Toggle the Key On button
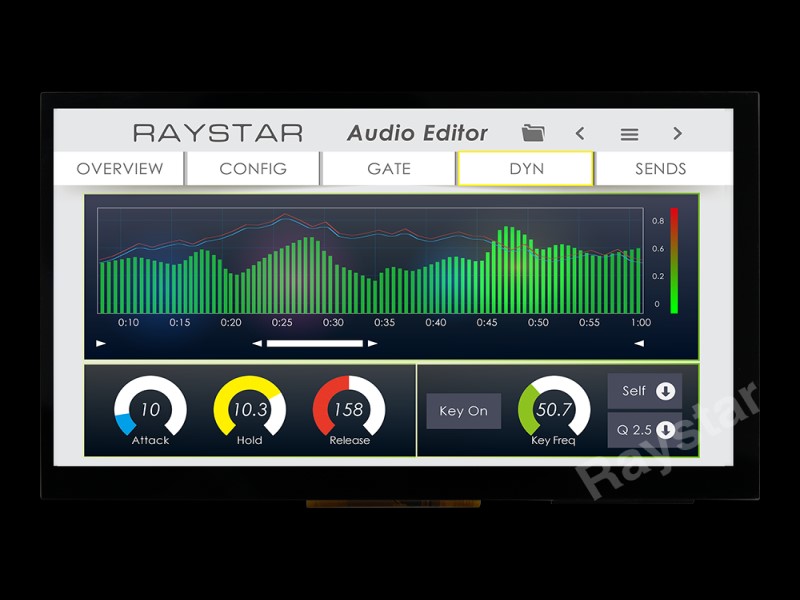 [464, 411]
